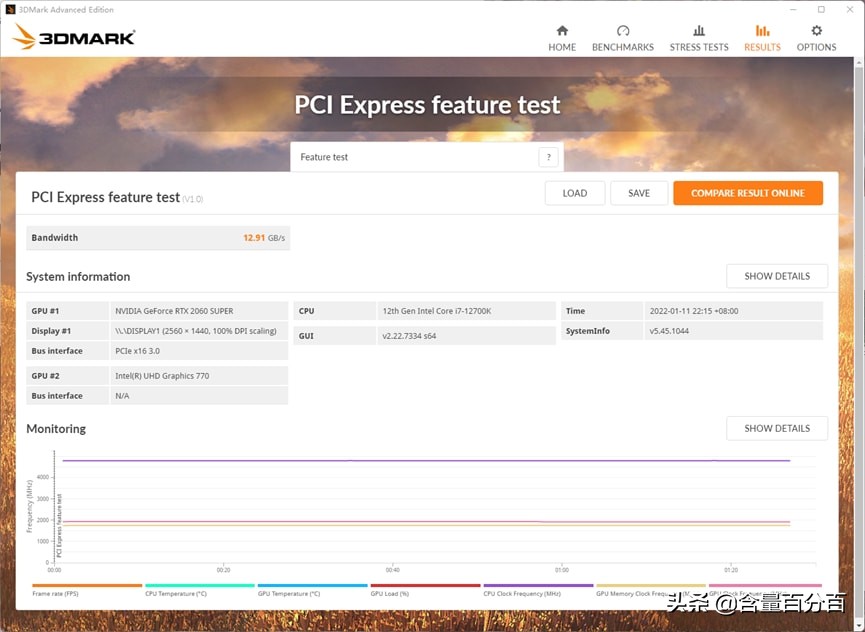Image resolution: width=865 pixels, height=632 pixels.
Task: Maximize the 3DMark window
Action: click(x=821, y=9)
